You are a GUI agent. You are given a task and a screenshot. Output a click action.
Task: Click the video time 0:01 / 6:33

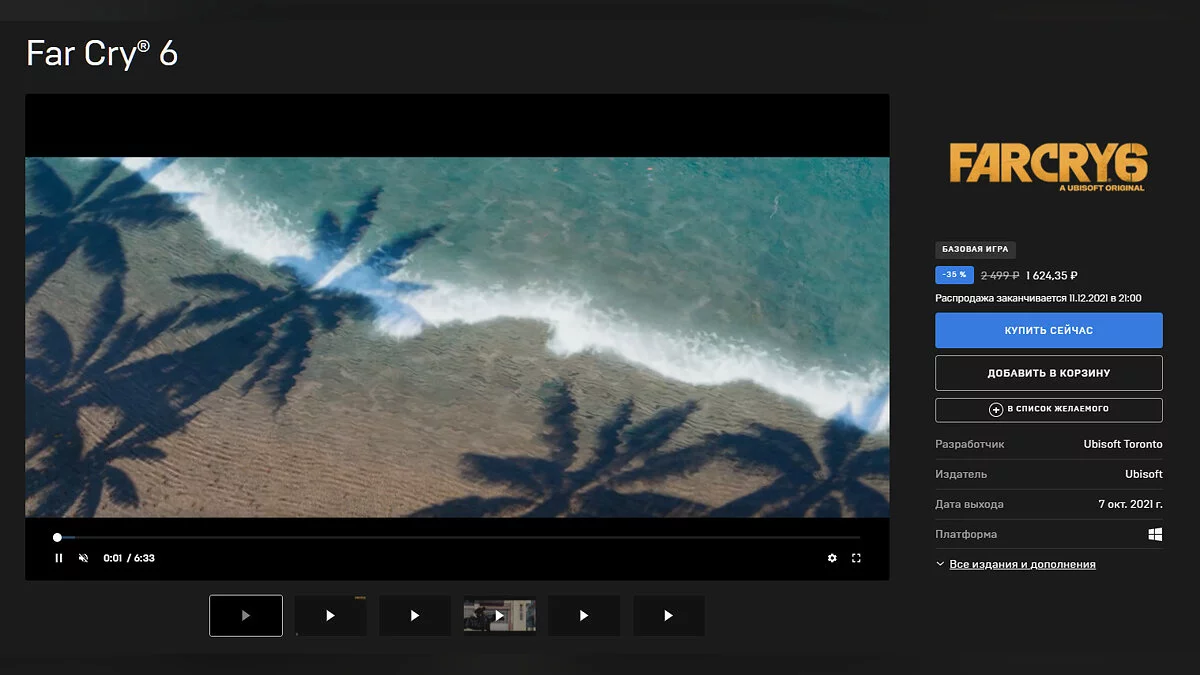[129, 558]
